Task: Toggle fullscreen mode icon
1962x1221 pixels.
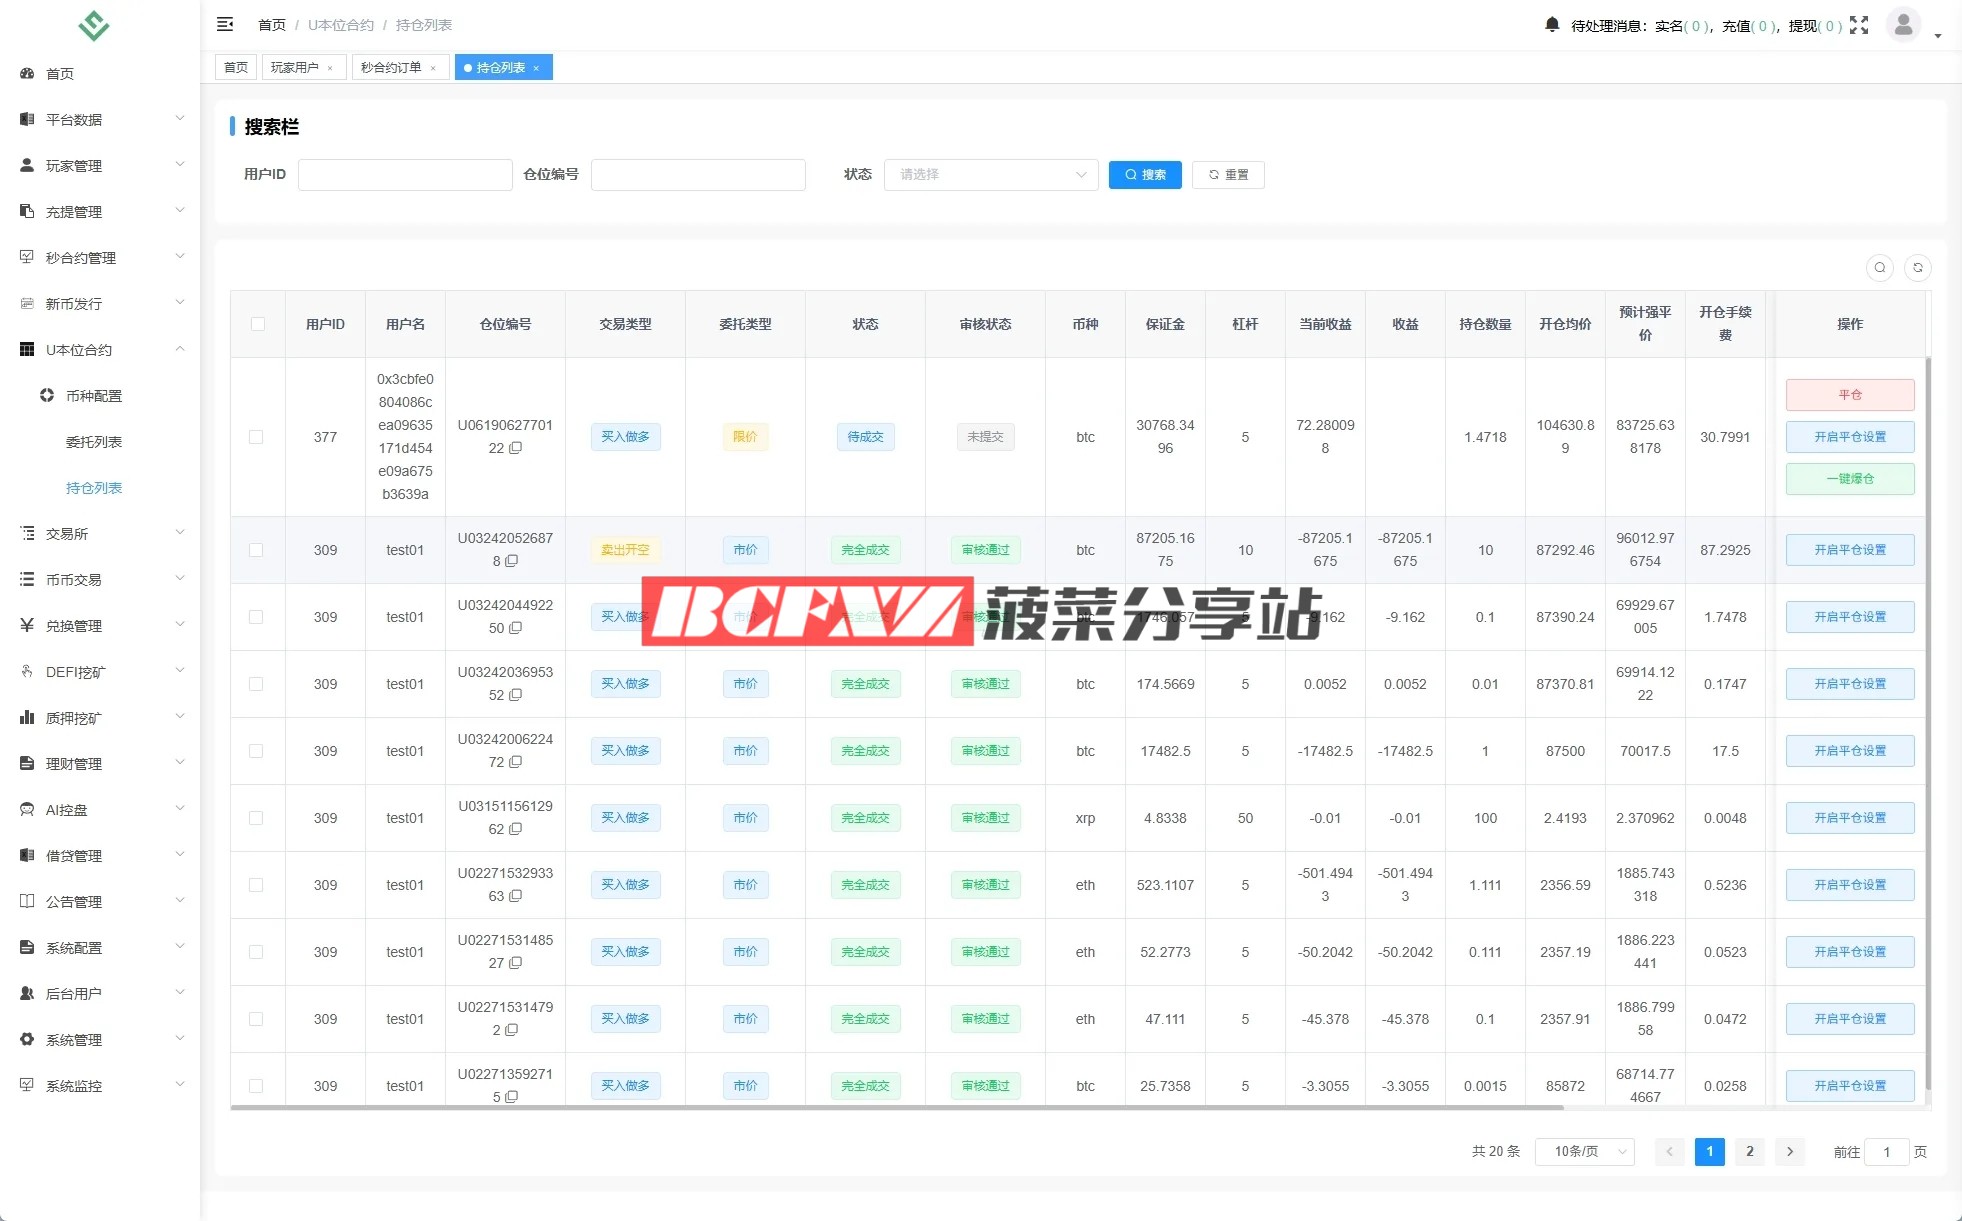Action: tap(1859, 25)
